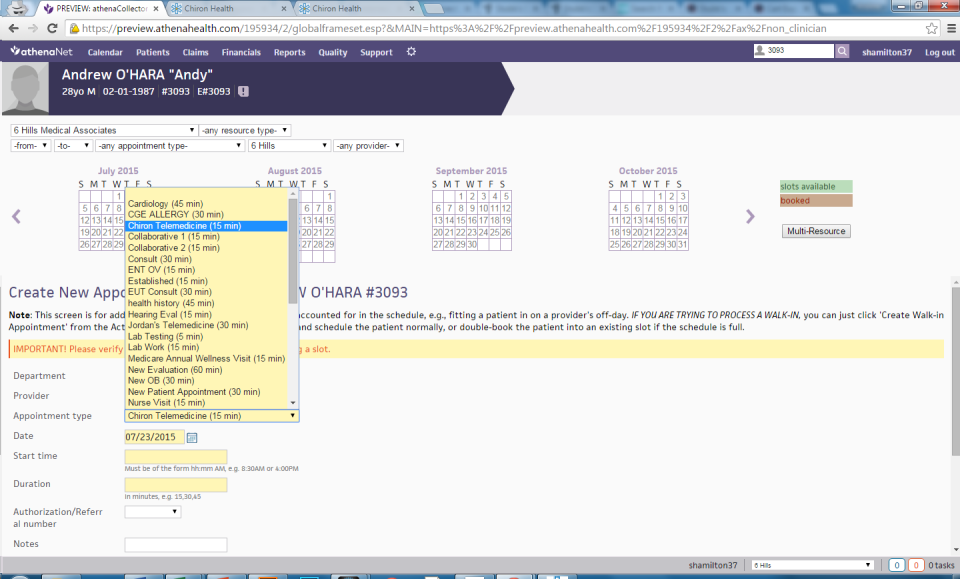Screen dimensions: 960x579
Task: Choose Medicare Annual Wellness Visit option
Action: coord(206,359)
